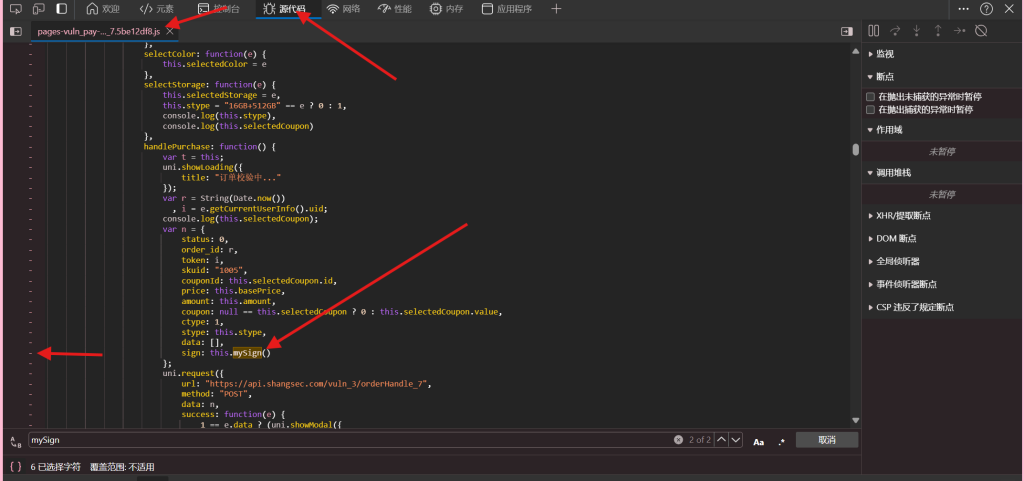1024x481 pixels.
Task: Click the inspect element picker icon
Action: coord(15,9)
